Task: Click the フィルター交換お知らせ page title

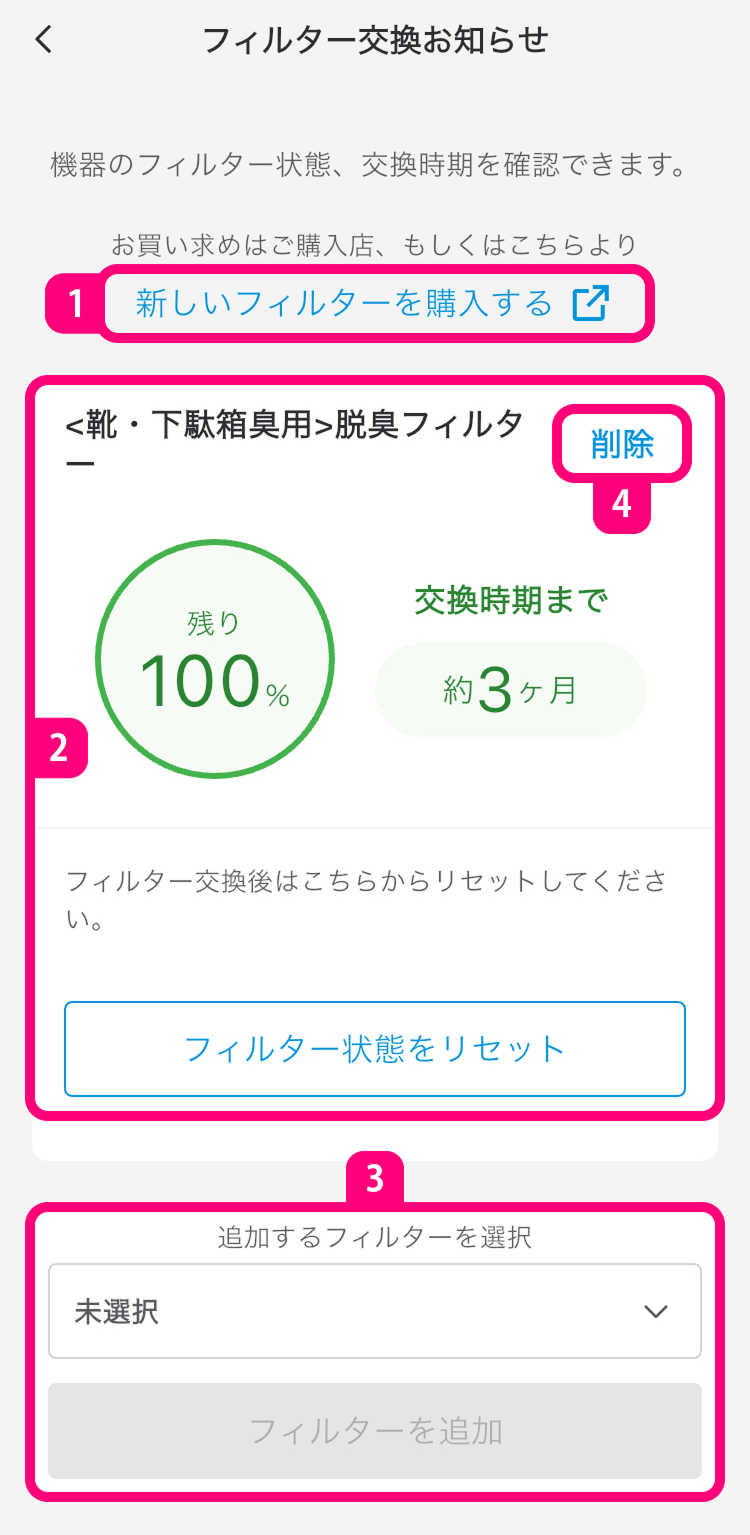Action: coord(375,40)
